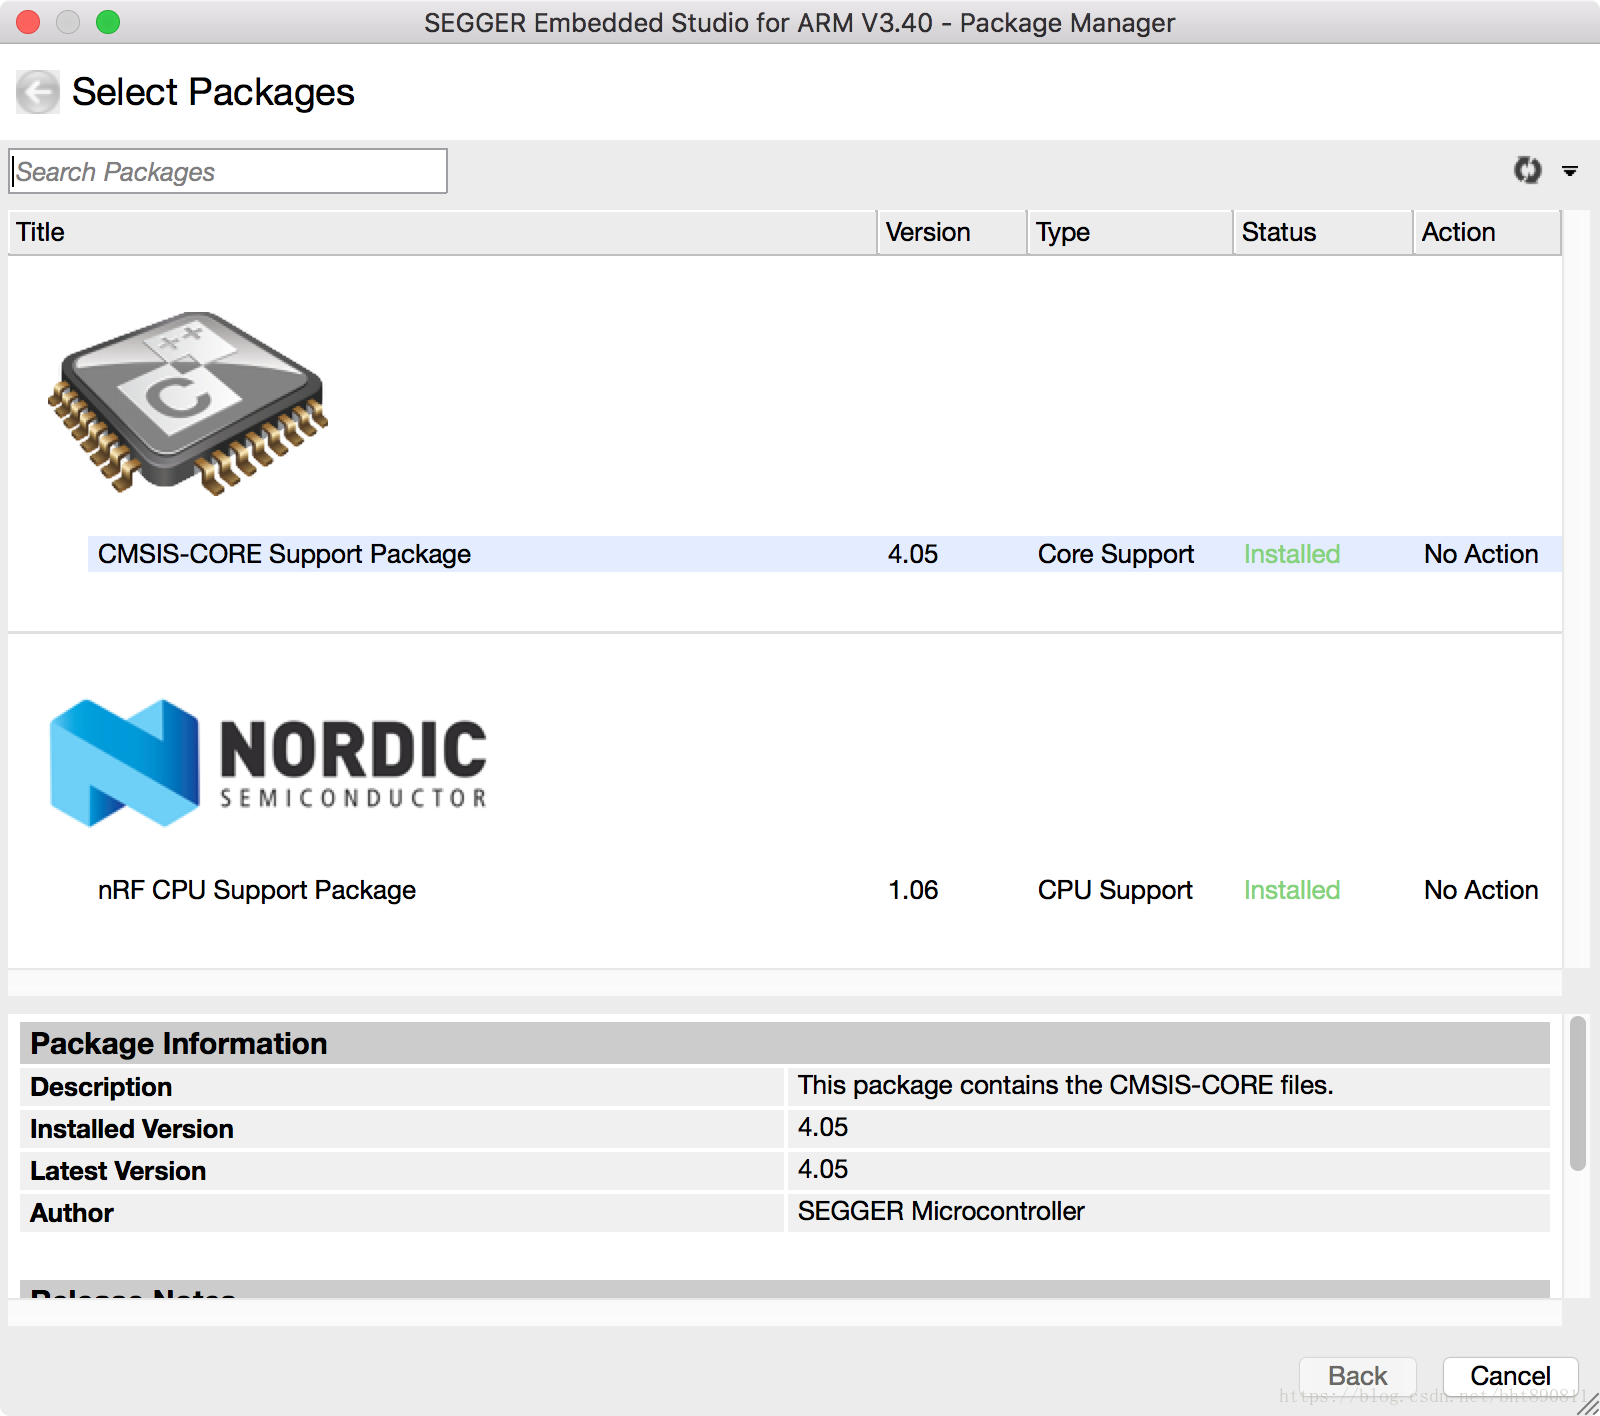Image resolution: width=1600 pixels, height=1416 pixels.
Task: Click the Back button
Action: [1357, 1376]
